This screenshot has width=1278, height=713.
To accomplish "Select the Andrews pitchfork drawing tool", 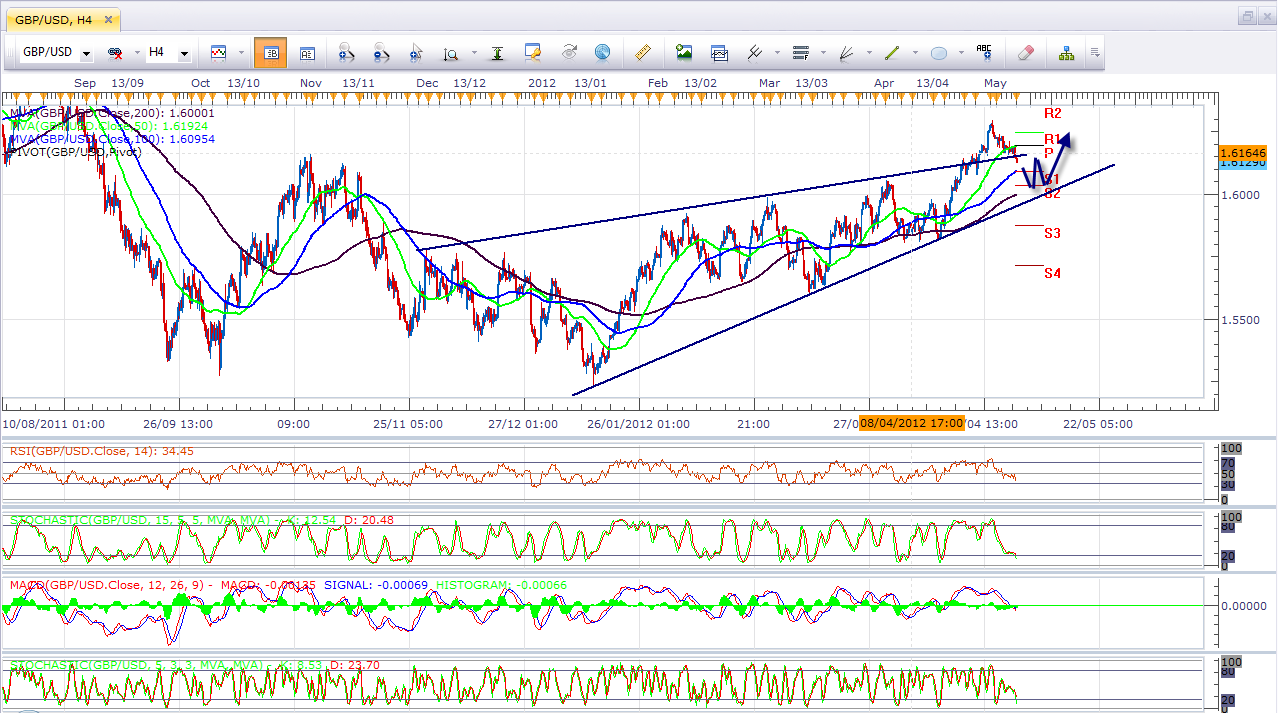I will pos(755,52).
